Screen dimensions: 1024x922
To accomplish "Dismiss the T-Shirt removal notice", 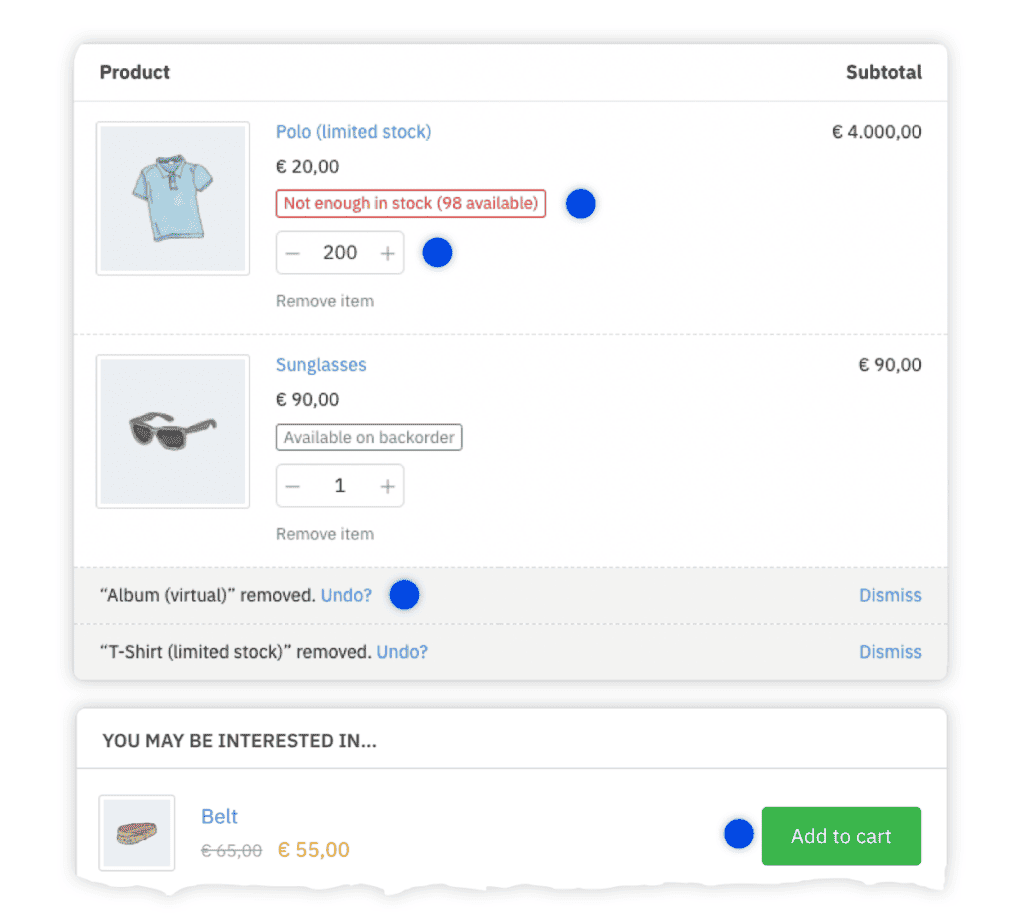I will 890,651.
